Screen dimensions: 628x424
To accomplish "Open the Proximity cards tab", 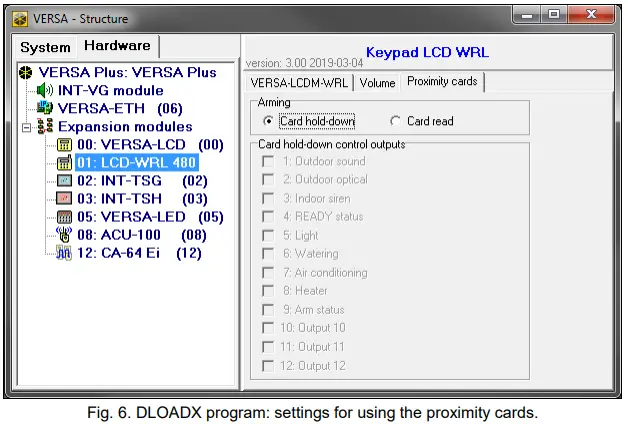I will pyautogui.click(x=442, y=81).
